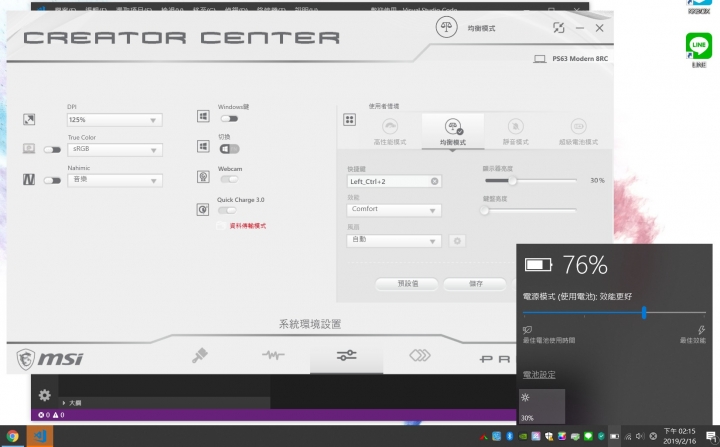
Task: Toggle the True Color switch
Action: [x=52, y=149]
